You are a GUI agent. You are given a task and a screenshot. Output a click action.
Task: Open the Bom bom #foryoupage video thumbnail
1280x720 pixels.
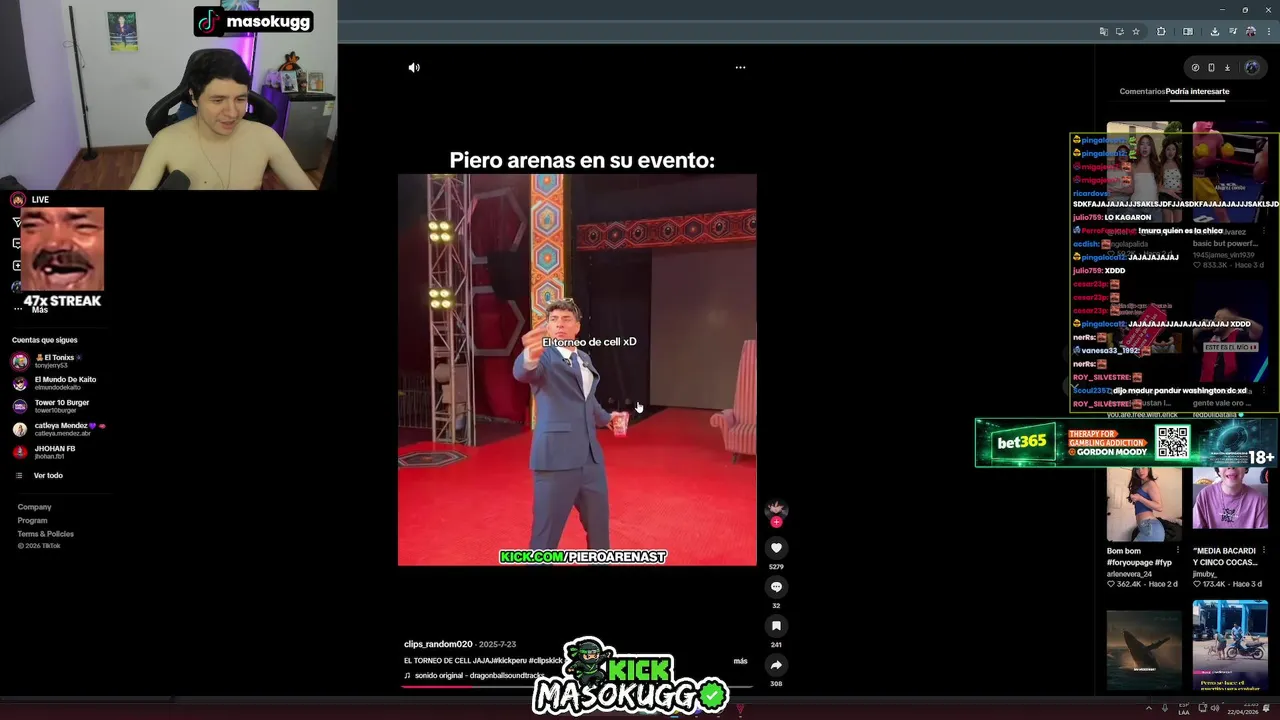1144,504
